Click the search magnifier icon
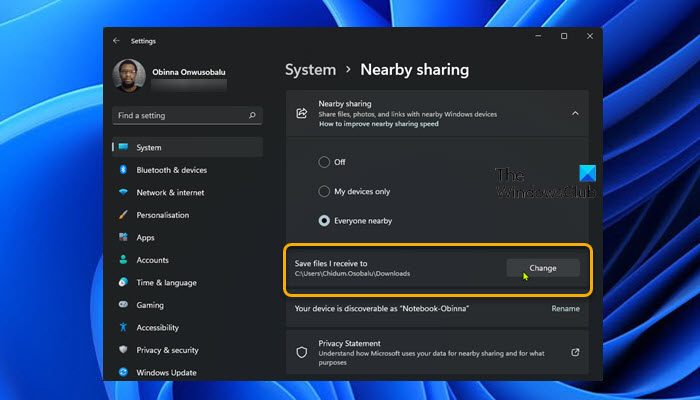Image resolution: width=700 pixels, height=400 pixels. [x=252, y=116]
